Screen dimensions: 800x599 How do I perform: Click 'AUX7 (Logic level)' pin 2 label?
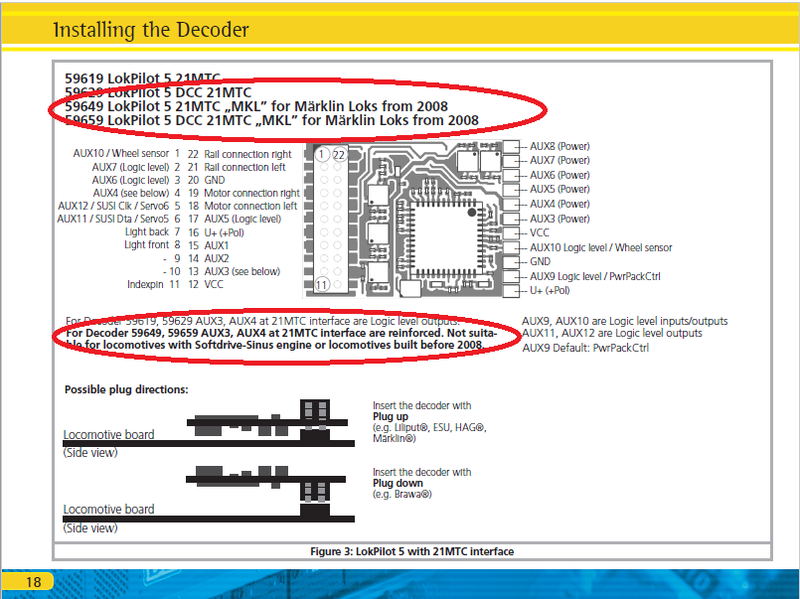[130, 167]
